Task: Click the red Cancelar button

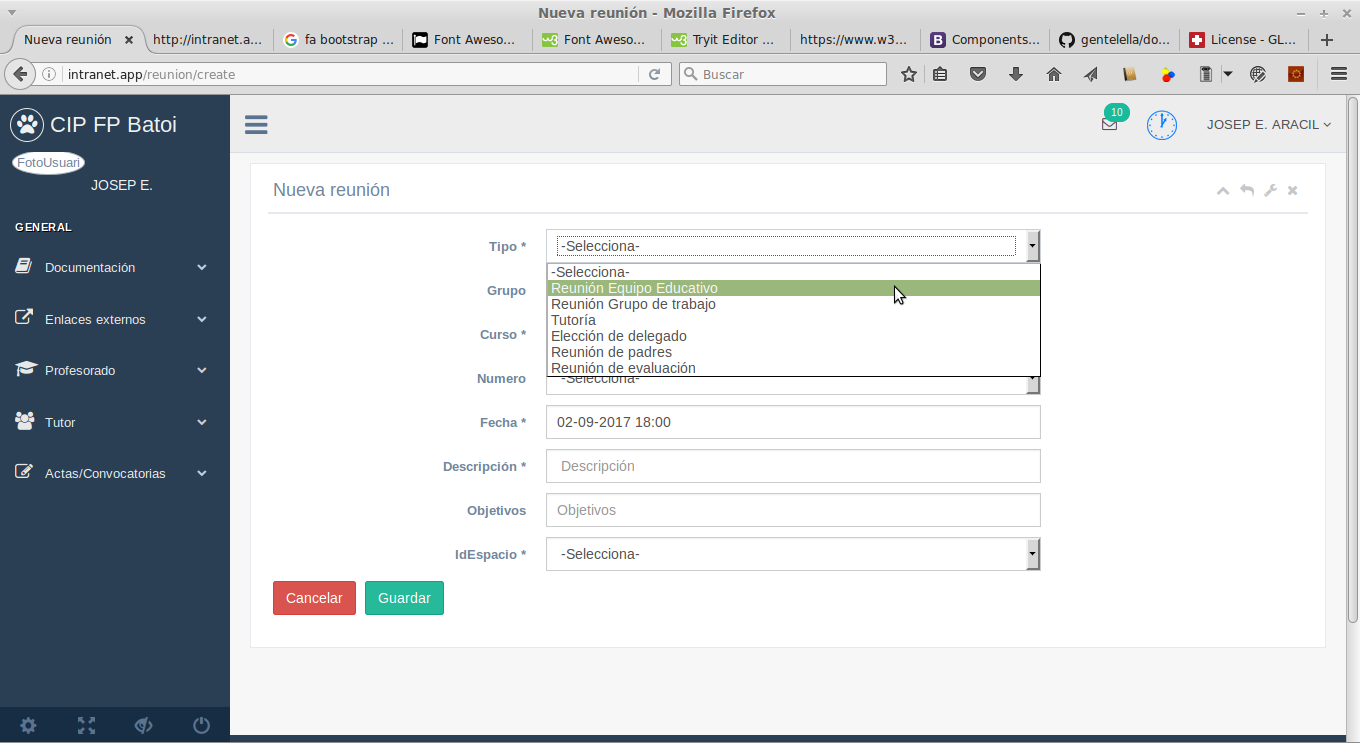Action: (314, 598)
